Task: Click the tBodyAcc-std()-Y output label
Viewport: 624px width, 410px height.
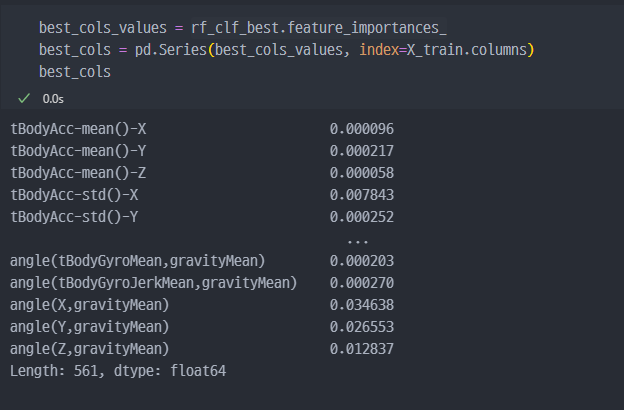Action: coord(74,216)
